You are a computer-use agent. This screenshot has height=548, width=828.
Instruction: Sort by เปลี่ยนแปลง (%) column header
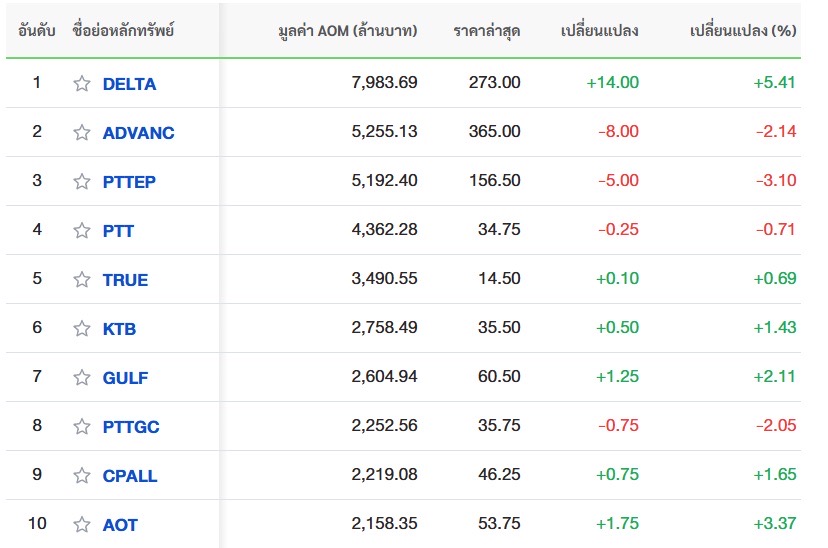click(742, 30)
